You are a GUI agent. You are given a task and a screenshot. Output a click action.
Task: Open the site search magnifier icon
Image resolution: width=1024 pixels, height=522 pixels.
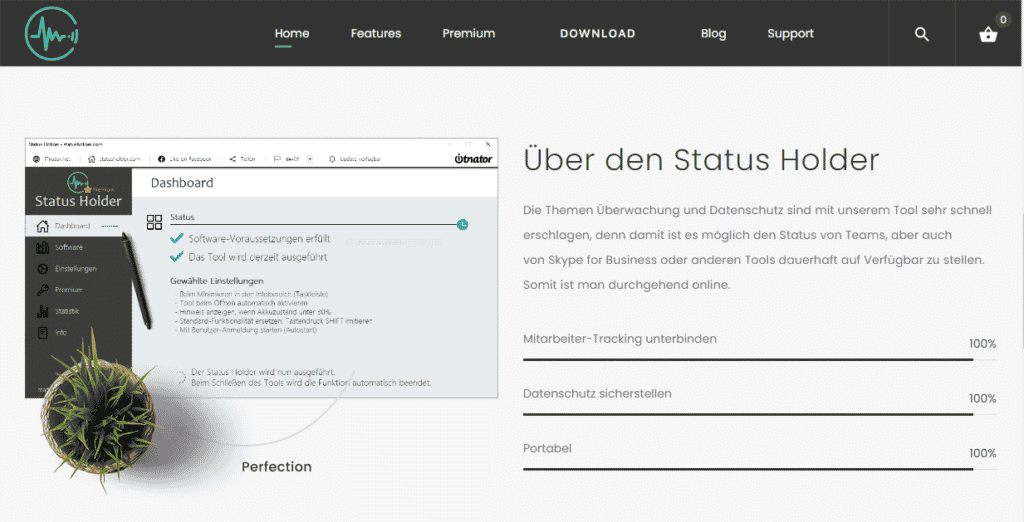pos(921,34)
